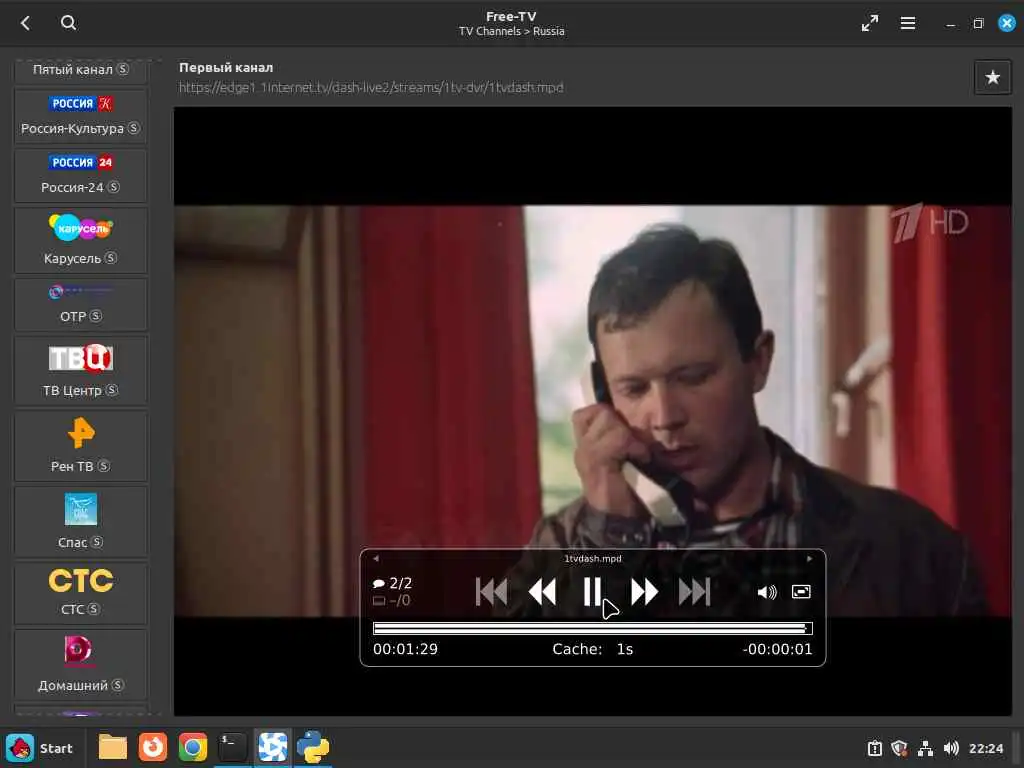
Task: Open the terminal in taskbar
Action: pyautogui.click(x=232, y=747)
